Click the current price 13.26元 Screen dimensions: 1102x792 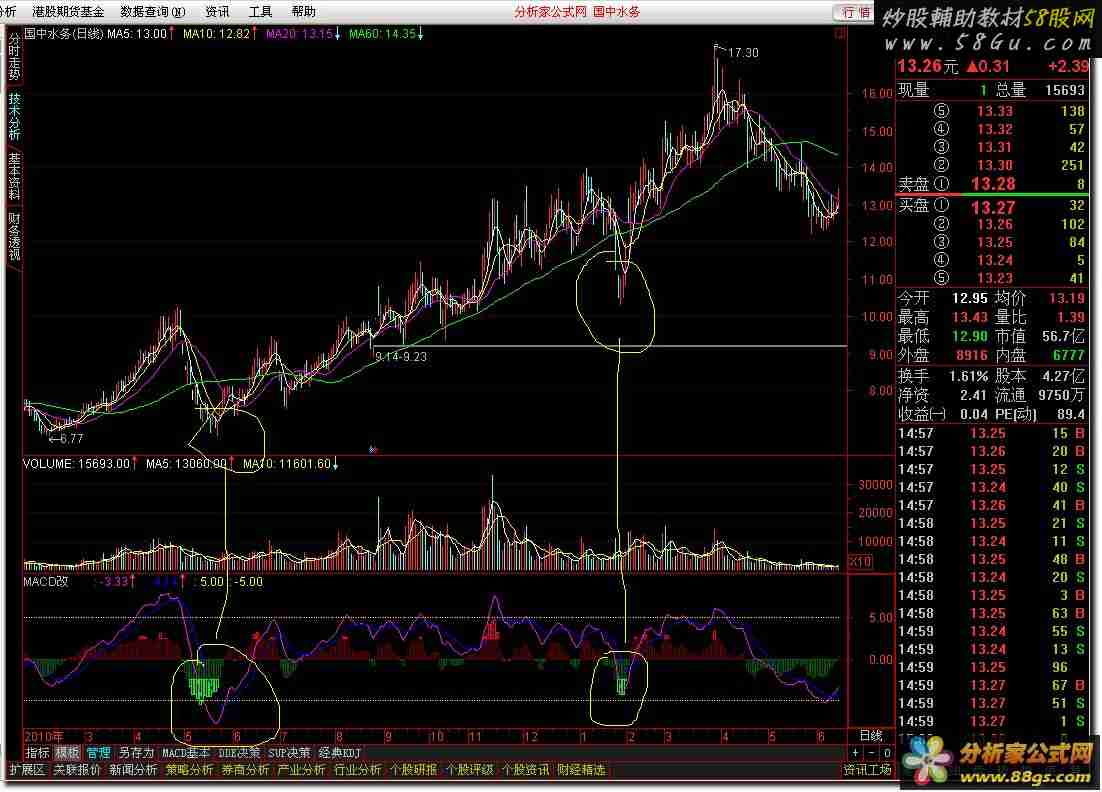928,66
